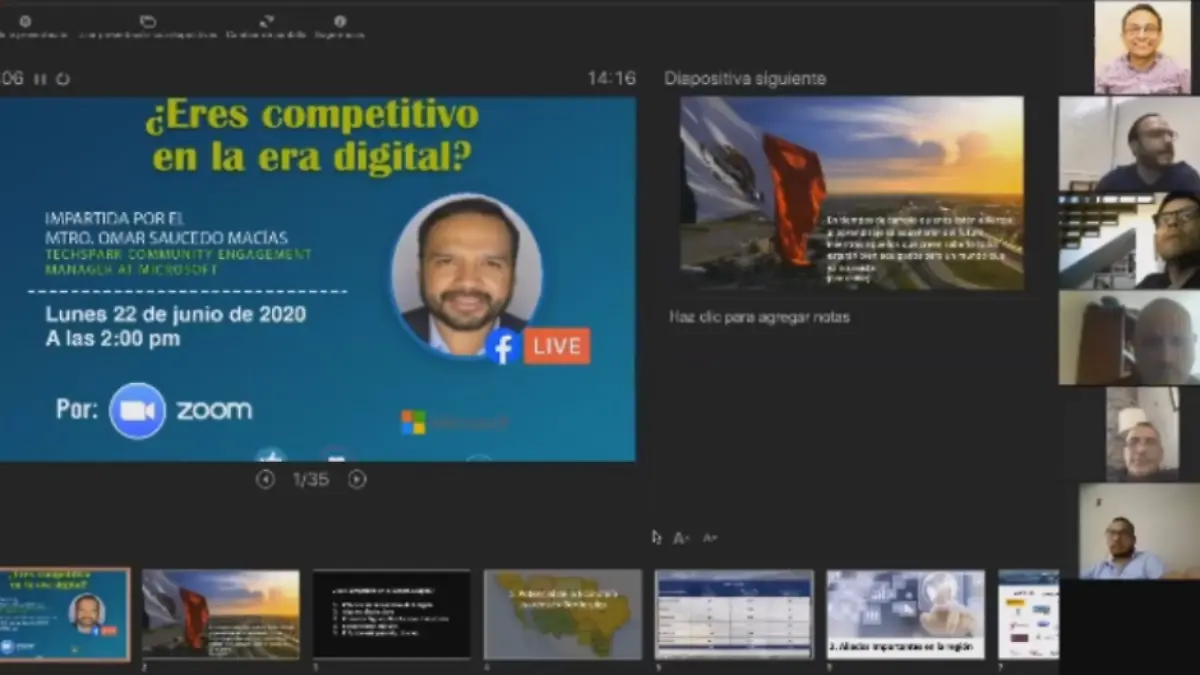Click the slideshow presentation folder icon

pyautogui.click(x=147, y=21)
